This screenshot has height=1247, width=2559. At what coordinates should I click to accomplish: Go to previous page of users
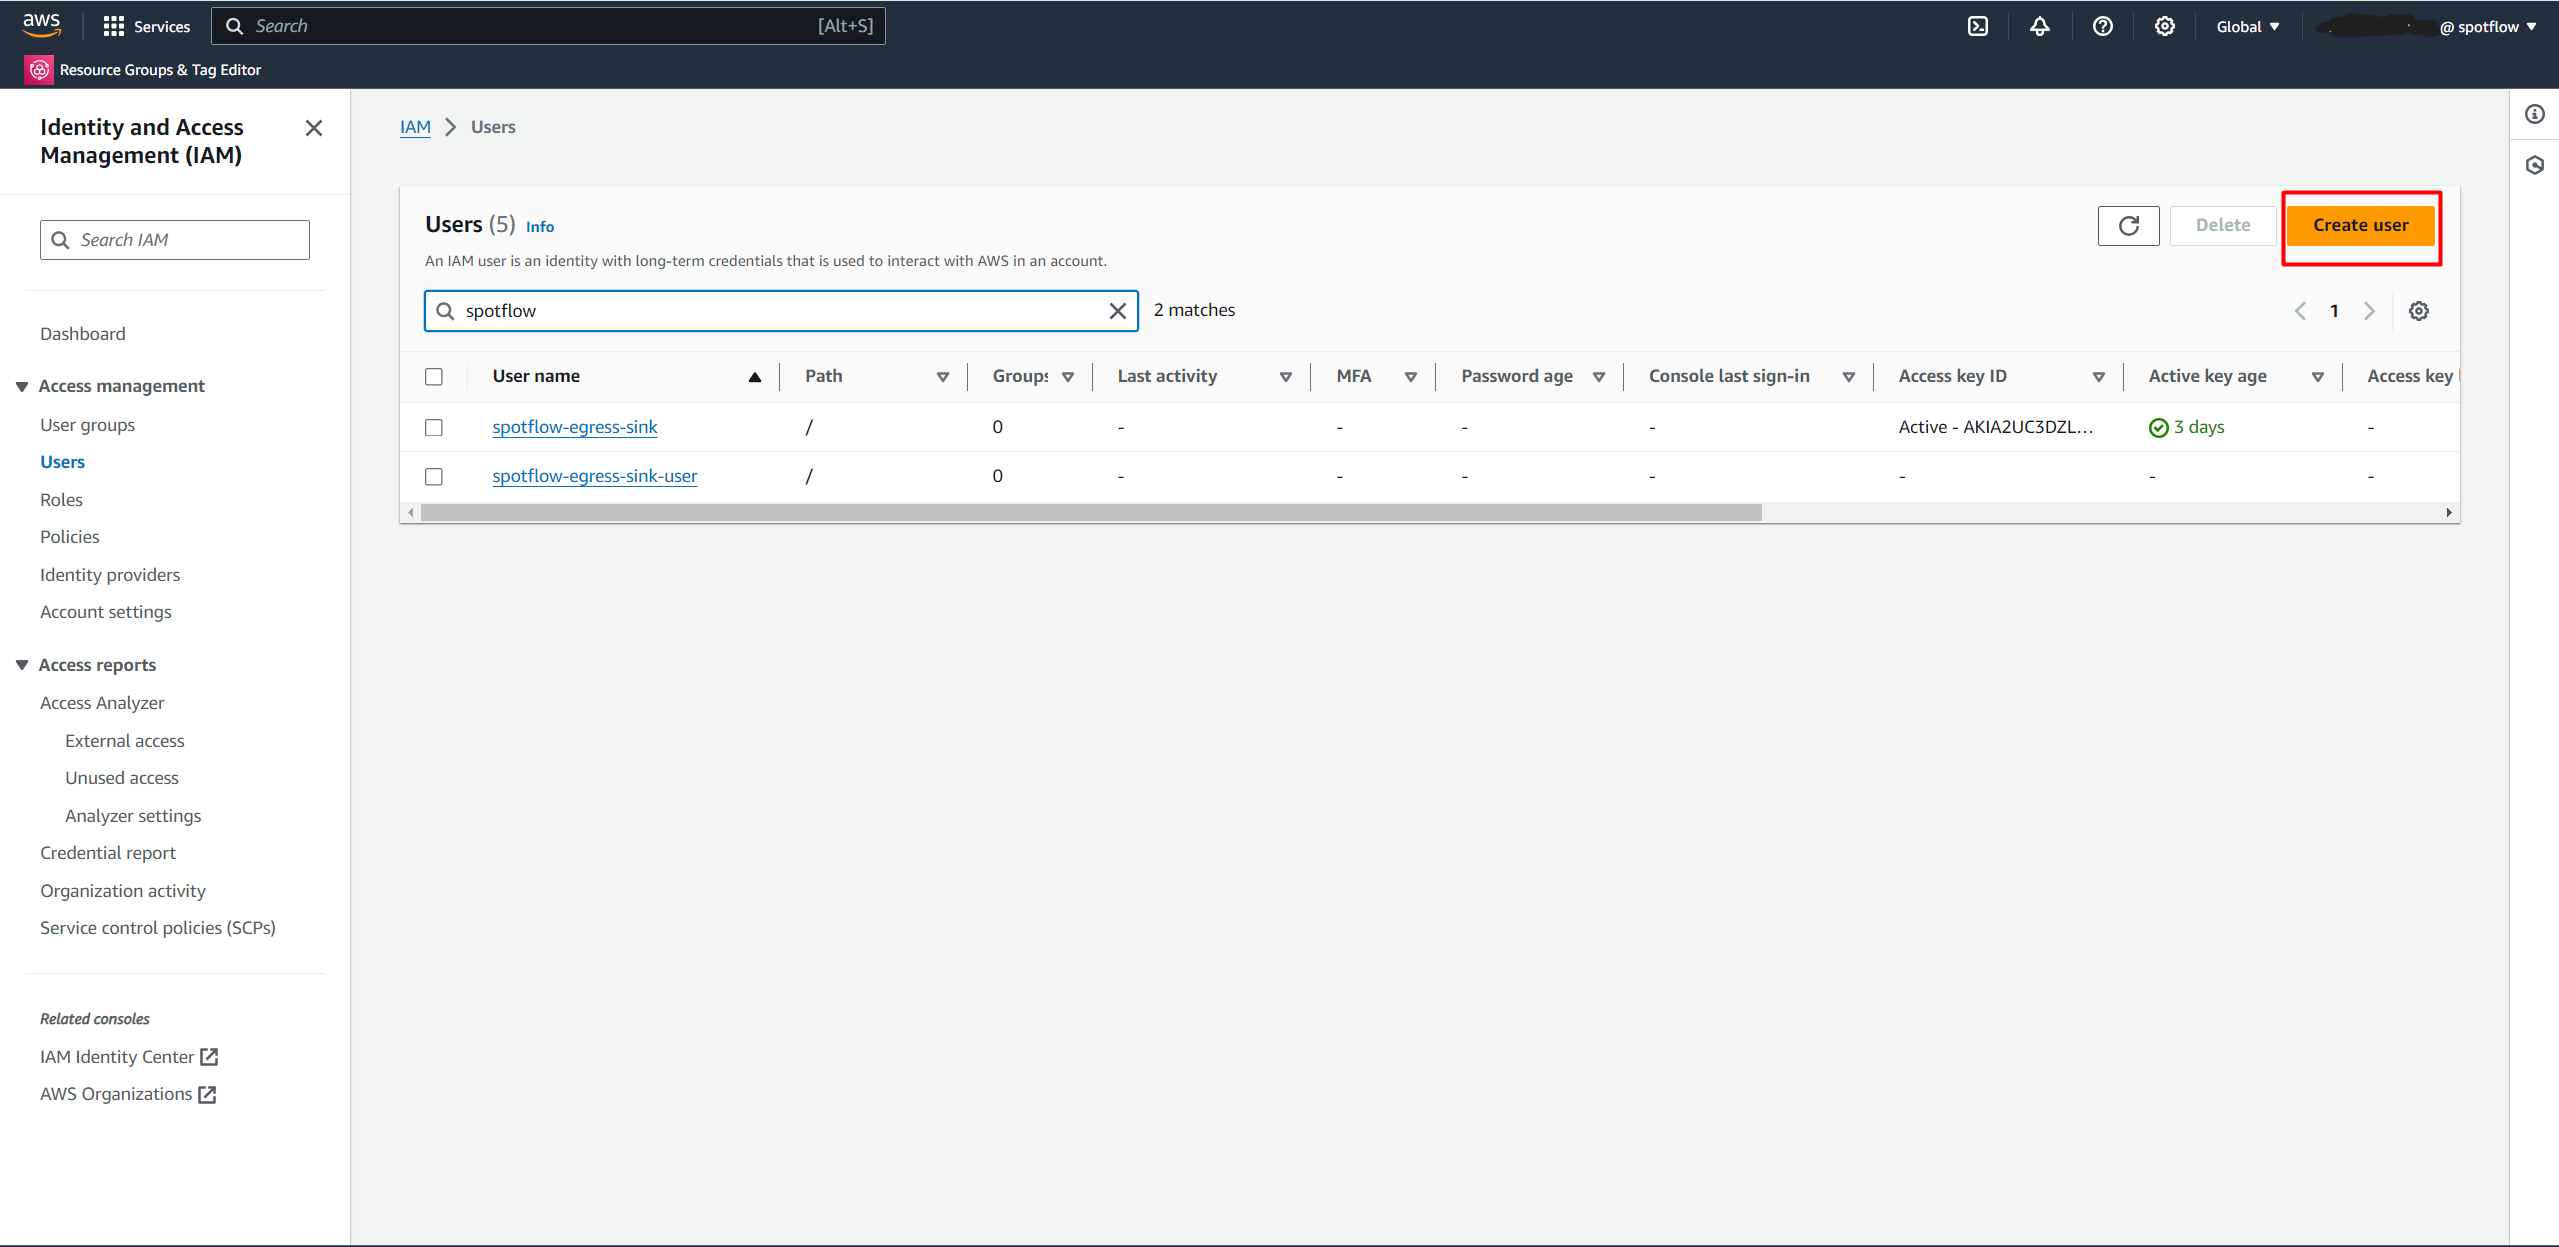point(2300,311)
